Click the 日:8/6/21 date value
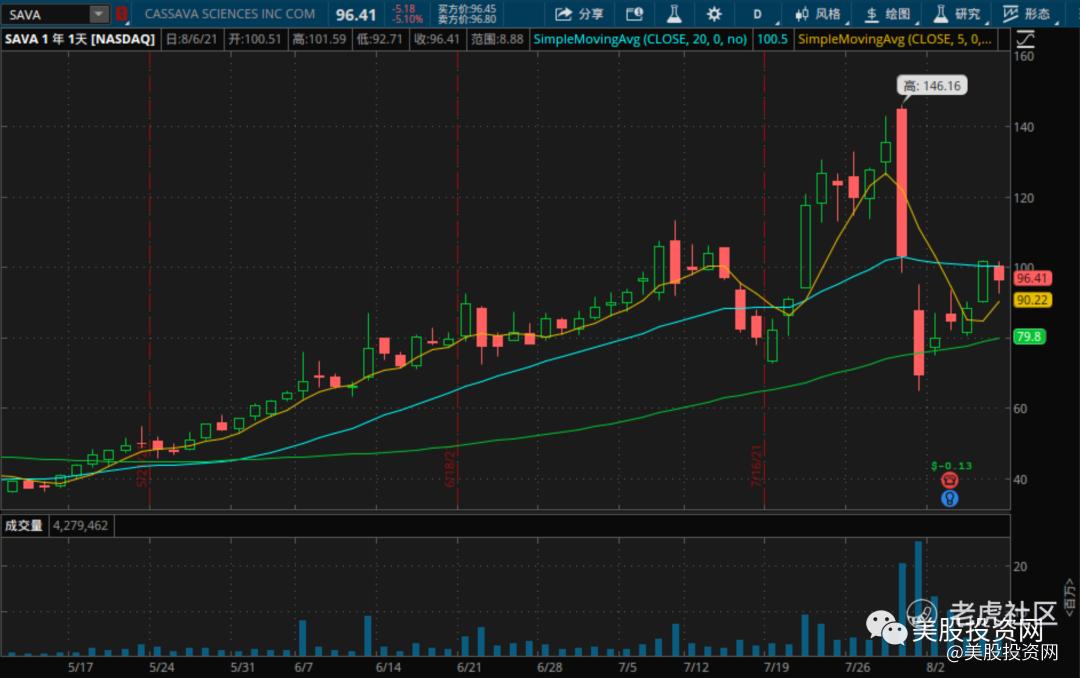This screenshot has width=1080, height=678. [191, 39]
